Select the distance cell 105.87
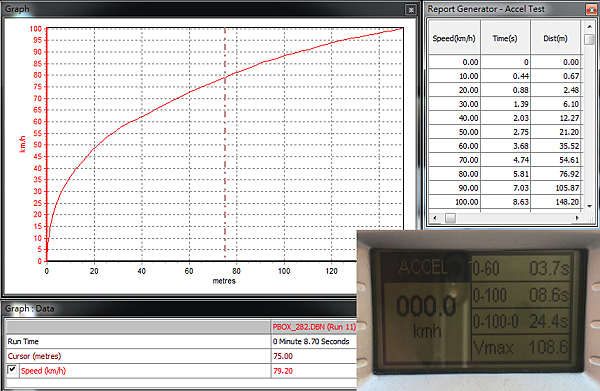 click(555, 187)
